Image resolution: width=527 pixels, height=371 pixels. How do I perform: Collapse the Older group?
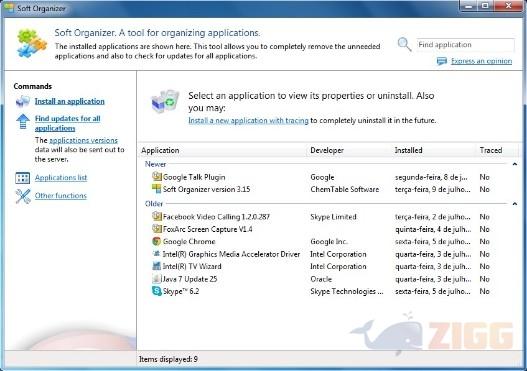point(515,204)
